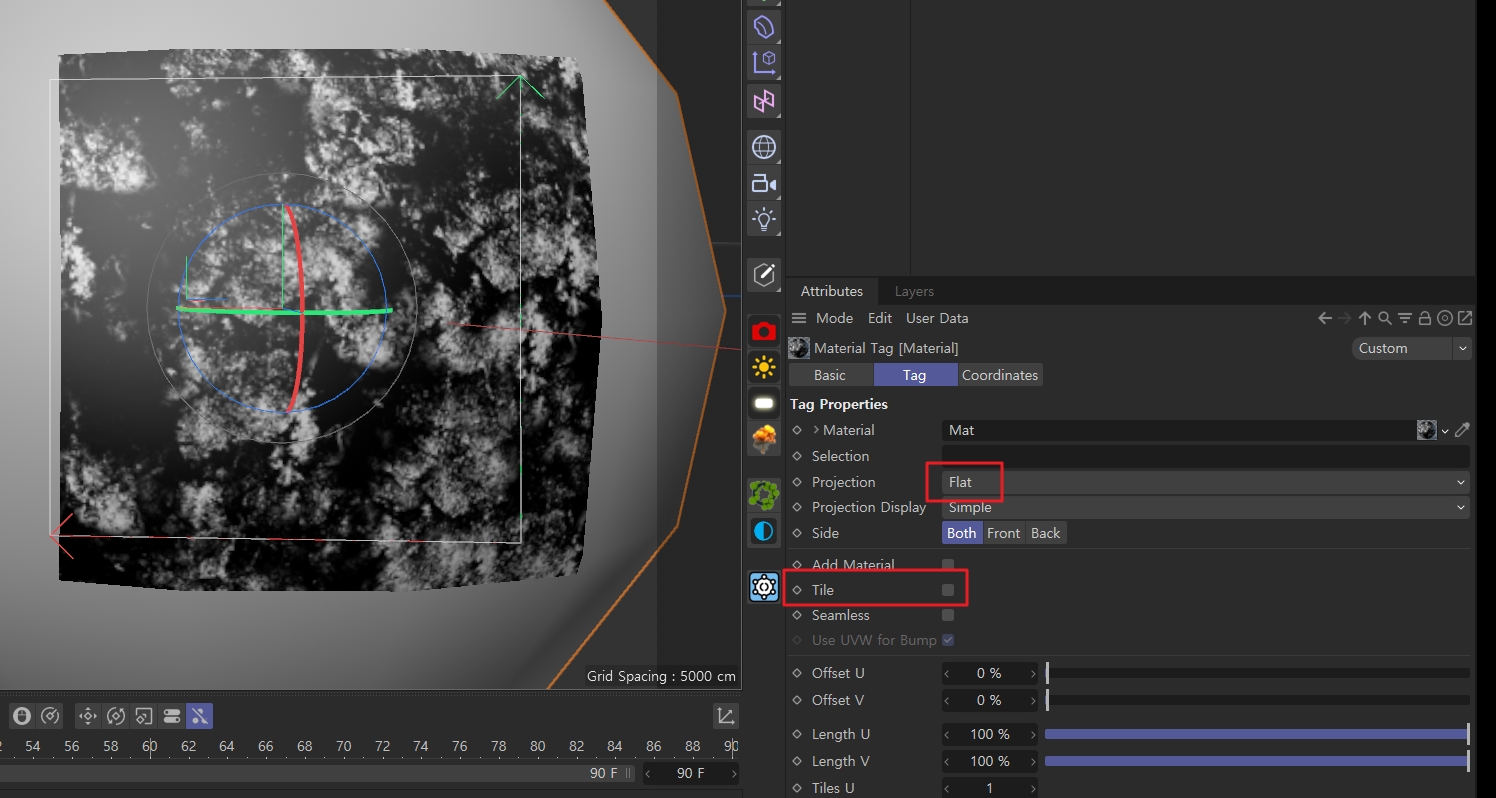This screenshot has width=1496, height=798.
Task: Open the dropdown arrow next to material thumbnail
Action: pyautogui.click(x=1445, y=431)
